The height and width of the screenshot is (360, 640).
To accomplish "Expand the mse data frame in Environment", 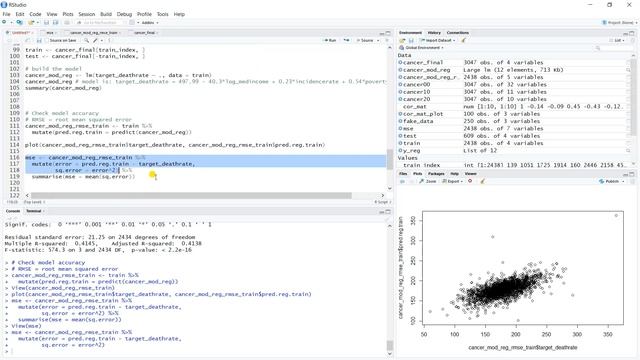I will [400, 129].
